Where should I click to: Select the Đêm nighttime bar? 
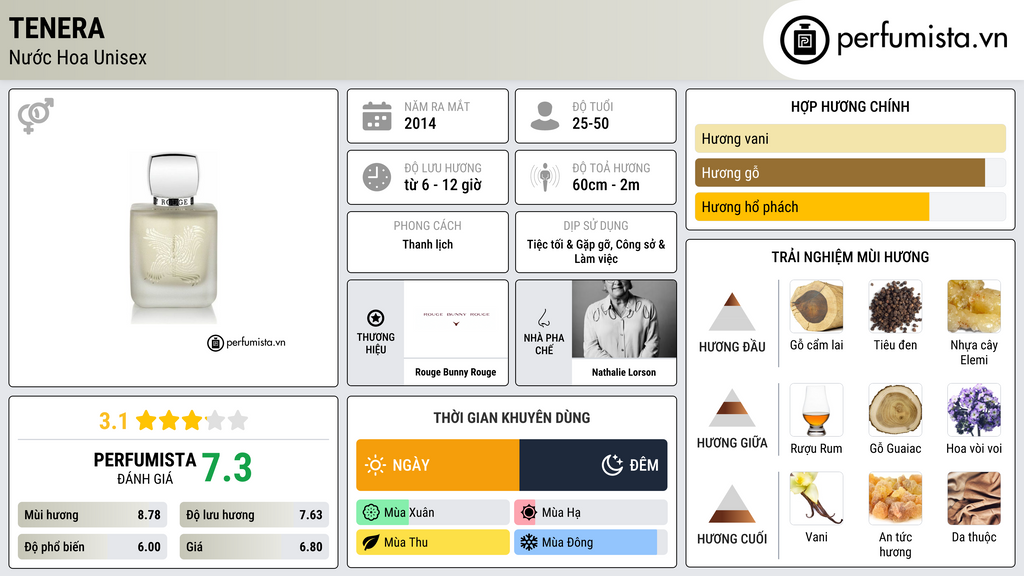click(x=594, y=465)
